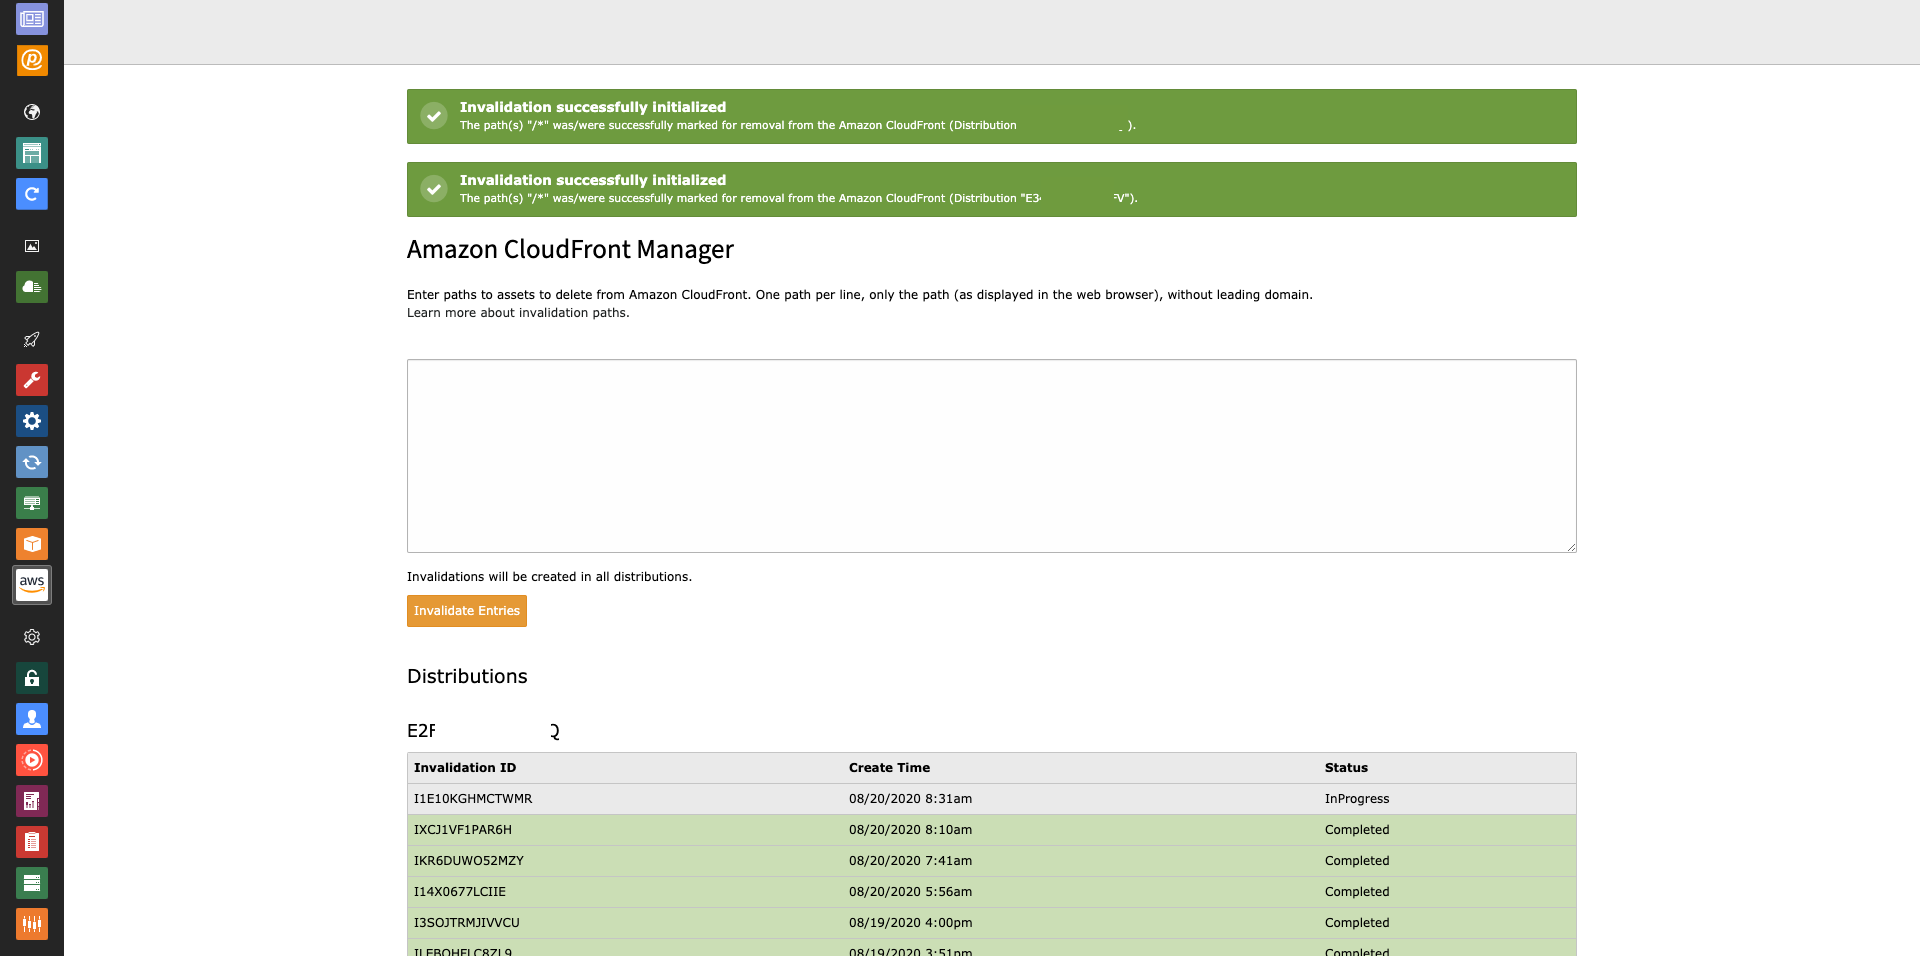The height and width of the screenshot is (956, 1920).
Task: Open the Amazon AWS module in the sidebar
Action: click(x=31, y=585)
